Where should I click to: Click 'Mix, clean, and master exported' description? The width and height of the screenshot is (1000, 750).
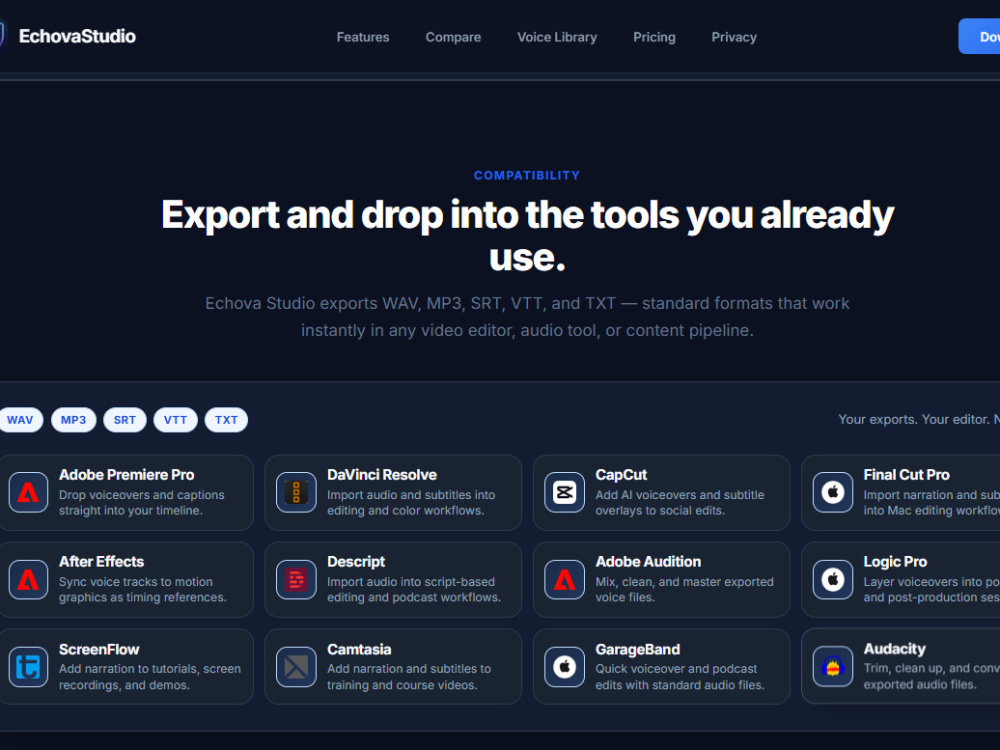pos(684,589)
